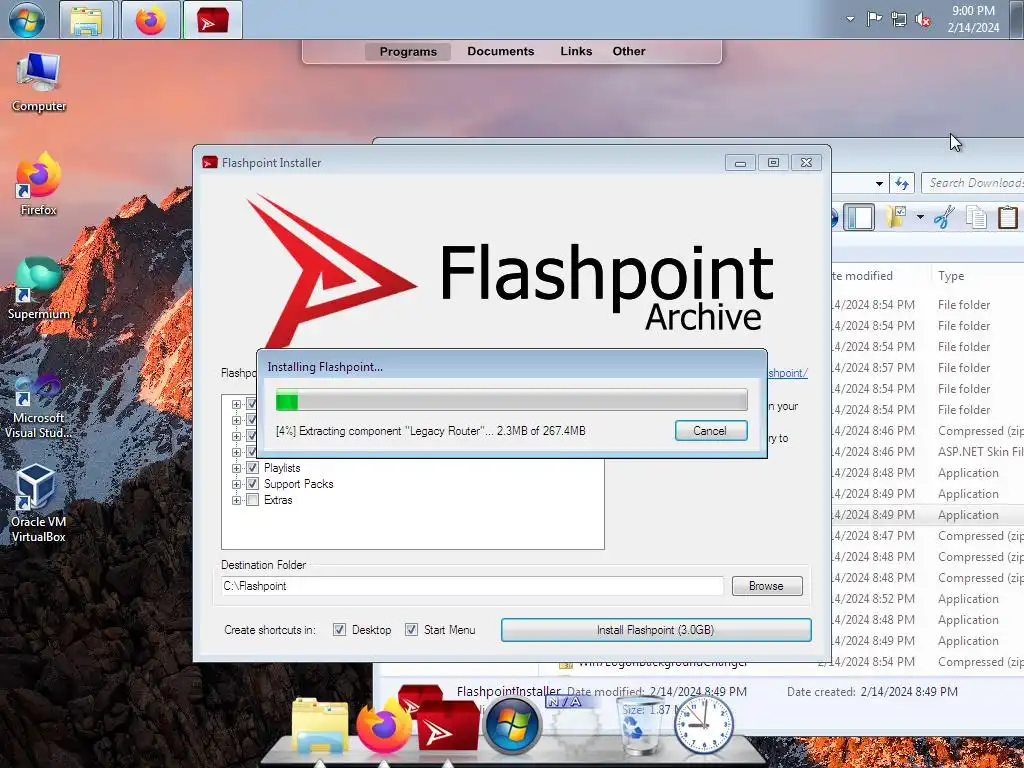The height and width of the screenshot is (768, 1024).
Task: Open the Links menu in the top bar
Action: click(x=576, y=51)
